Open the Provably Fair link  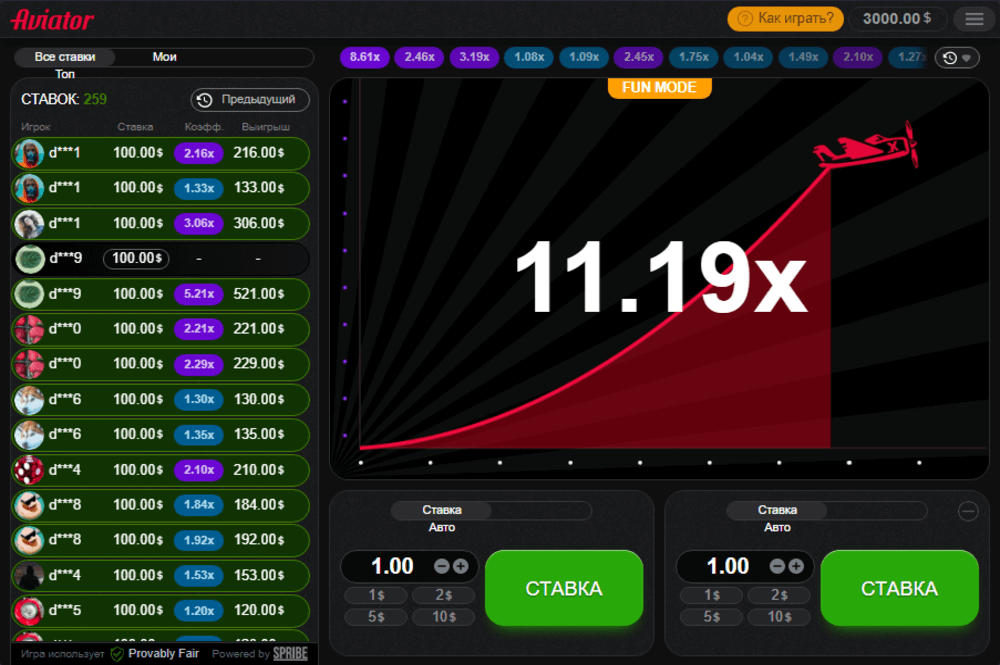pyautogui.click(x=155, y=654)
